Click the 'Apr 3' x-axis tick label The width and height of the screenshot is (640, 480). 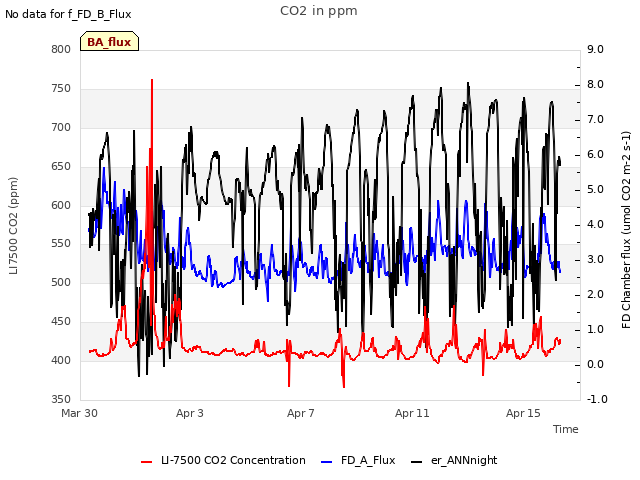(x=190, y=413)
